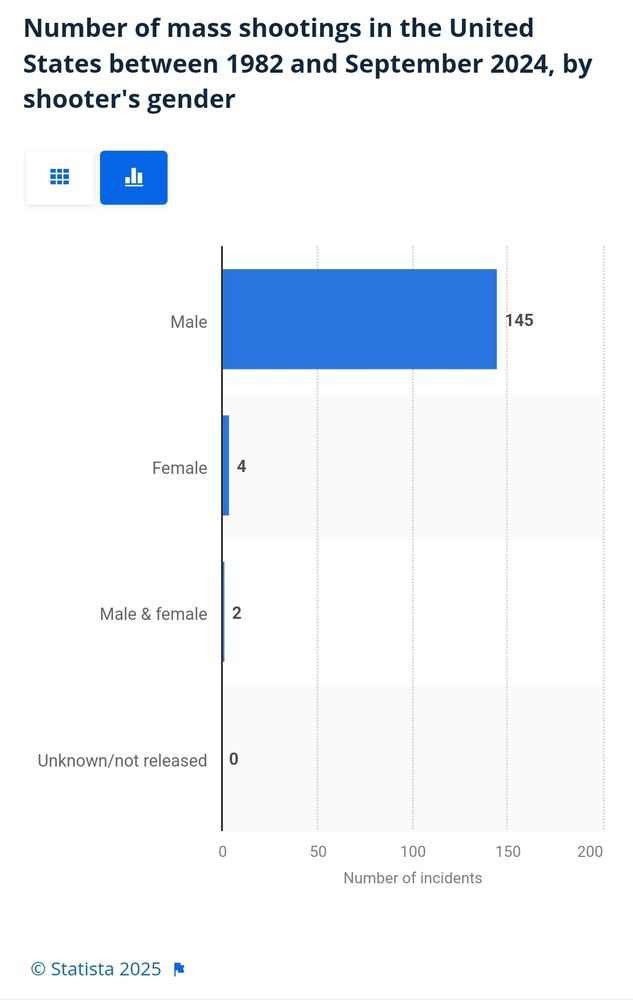Select the Male bar in the chart

(x=360, y=320)
